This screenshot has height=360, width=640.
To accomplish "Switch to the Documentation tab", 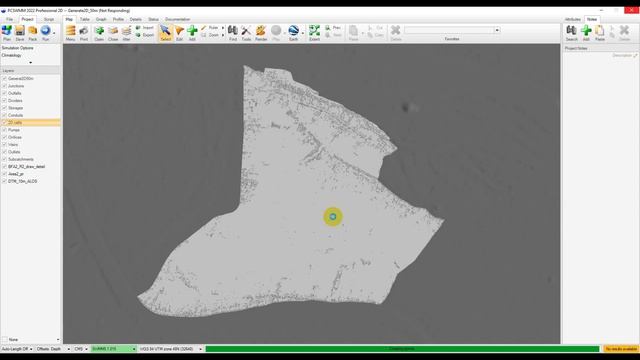I will pos(178,19).
